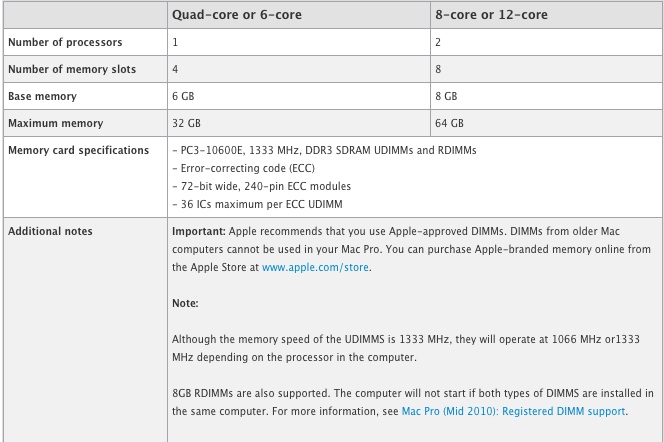Viewport: 664px width, 442px height.
Task: Open Mac Pro (Mid 2010): Registered DIMM support link
Action: 513,412
